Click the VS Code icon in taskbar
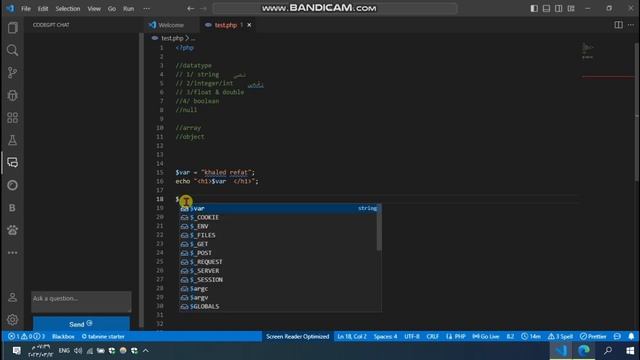 [561, 351]
